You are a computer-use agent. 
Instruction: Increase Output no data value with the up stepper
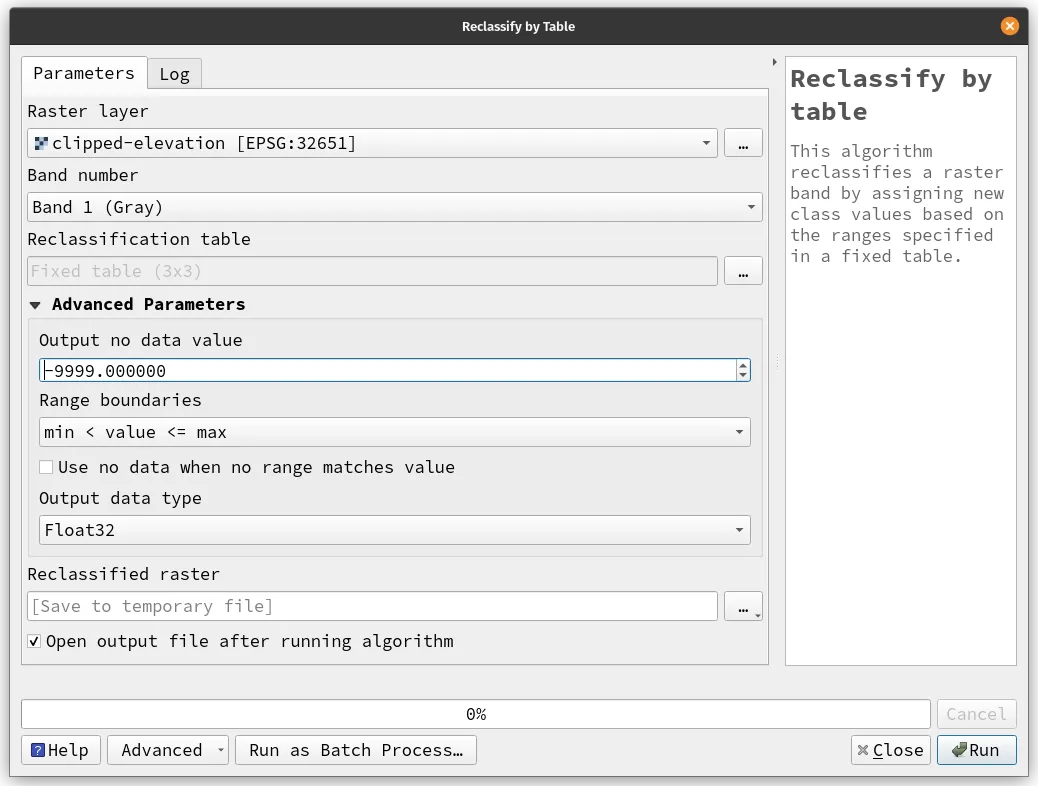(x=742, y=363)
